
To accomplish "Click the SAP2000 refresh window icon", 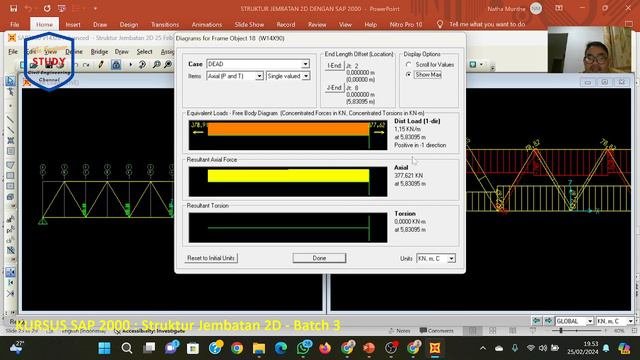I will coord(142,64).
